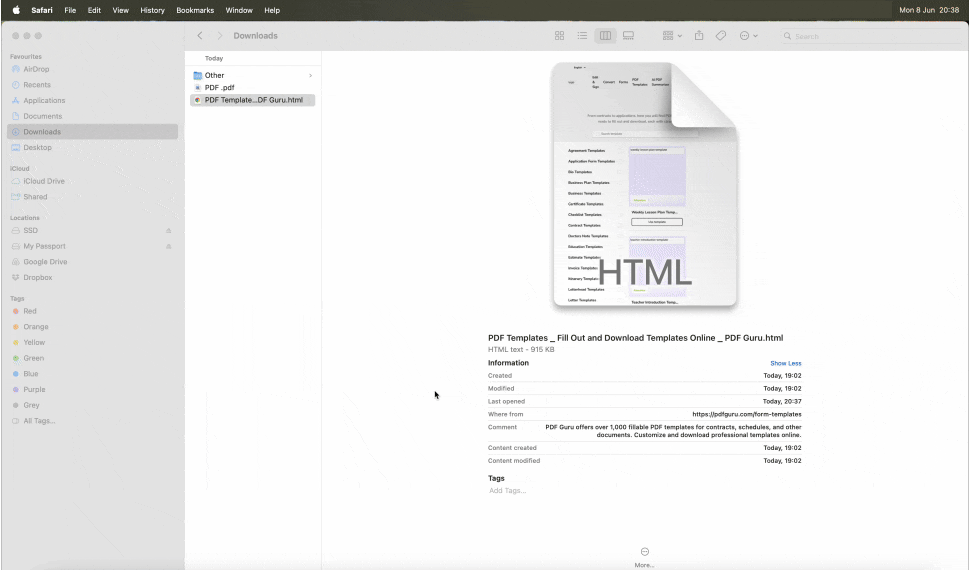Go forward with the right chevron

click(x=220, y=36)
